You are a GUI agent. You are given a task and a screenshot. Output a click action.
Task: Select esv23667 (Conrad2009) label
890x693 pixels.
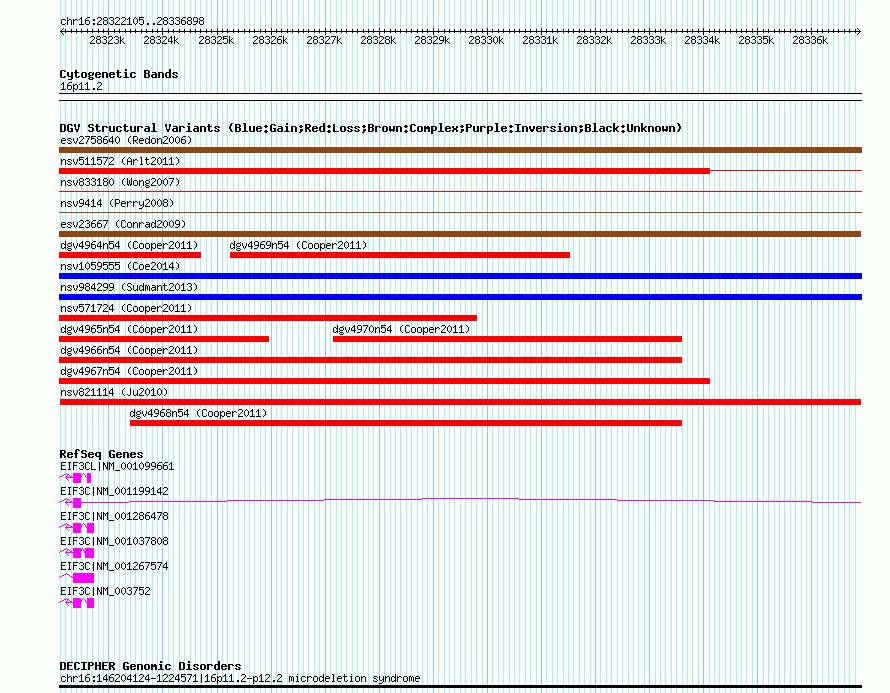(123, 224)
